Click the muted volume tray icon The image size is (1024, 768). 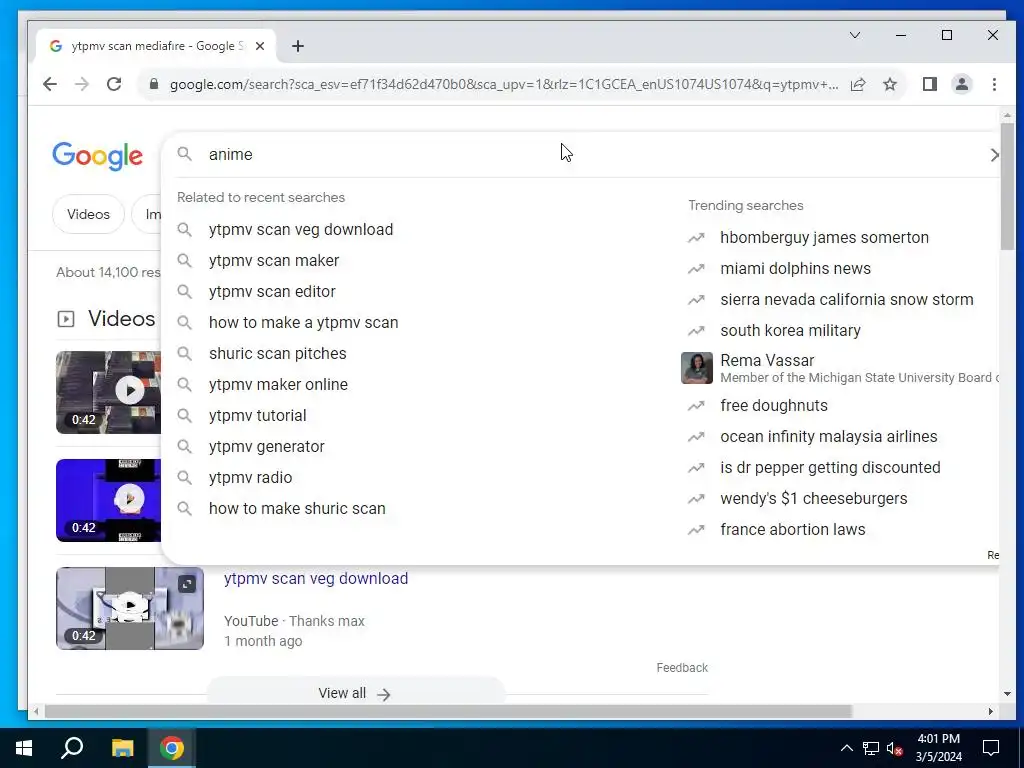point(895,748)
